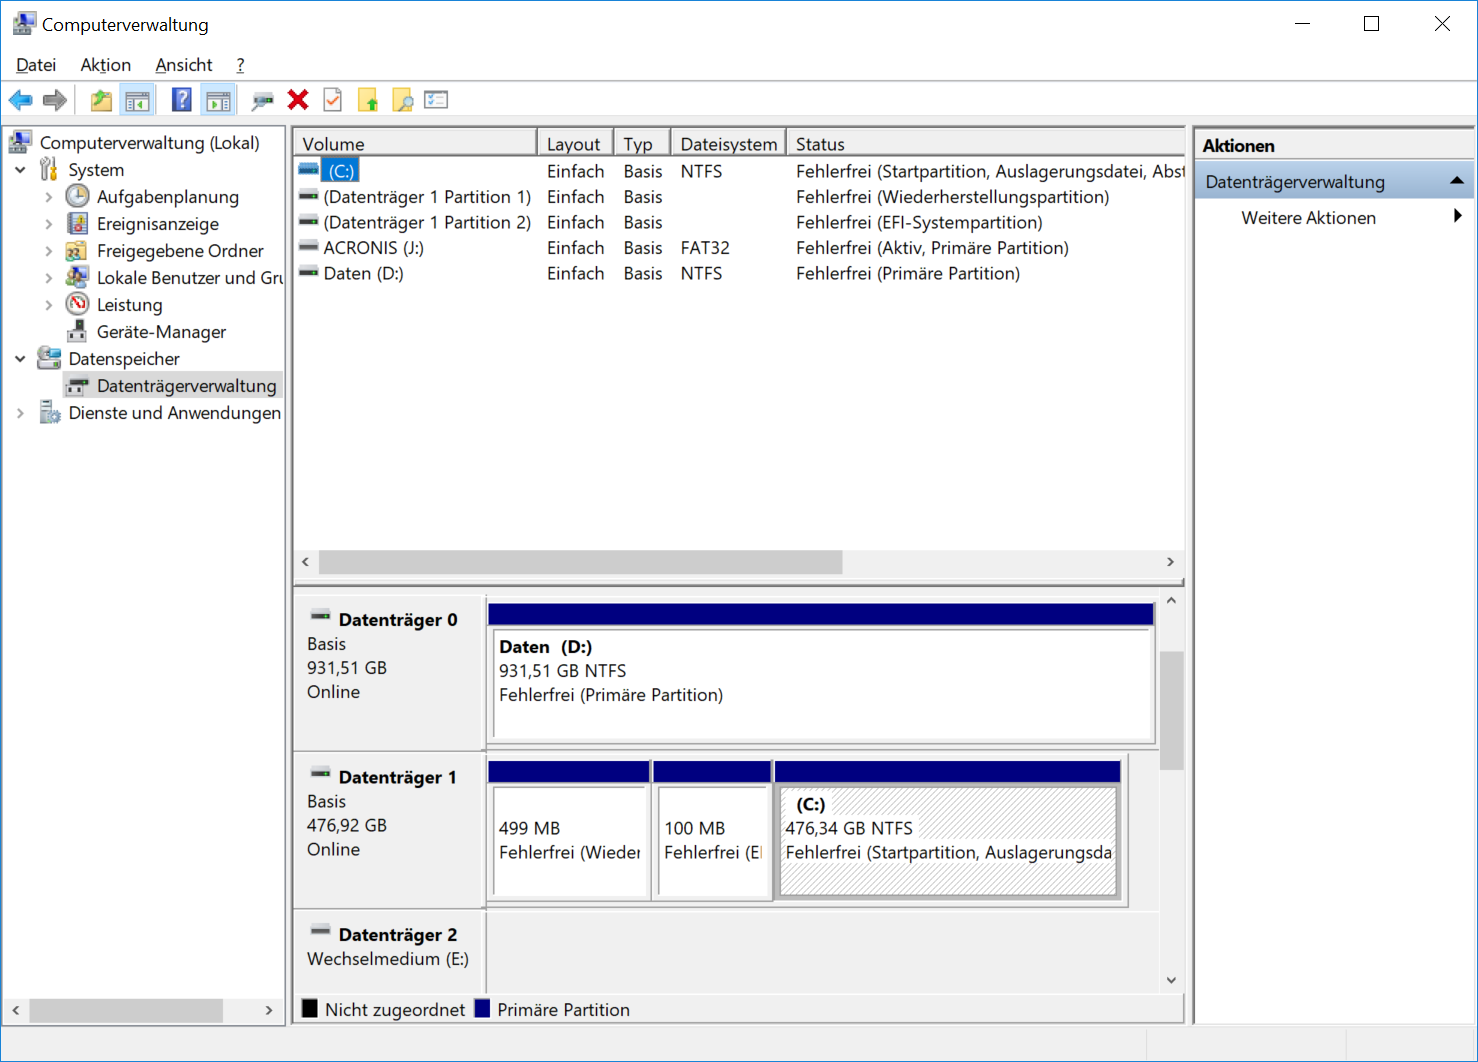Click the blue Back arrow in toolbar
This screenshot has width=1478, height=1062.
tap(20, 100)
